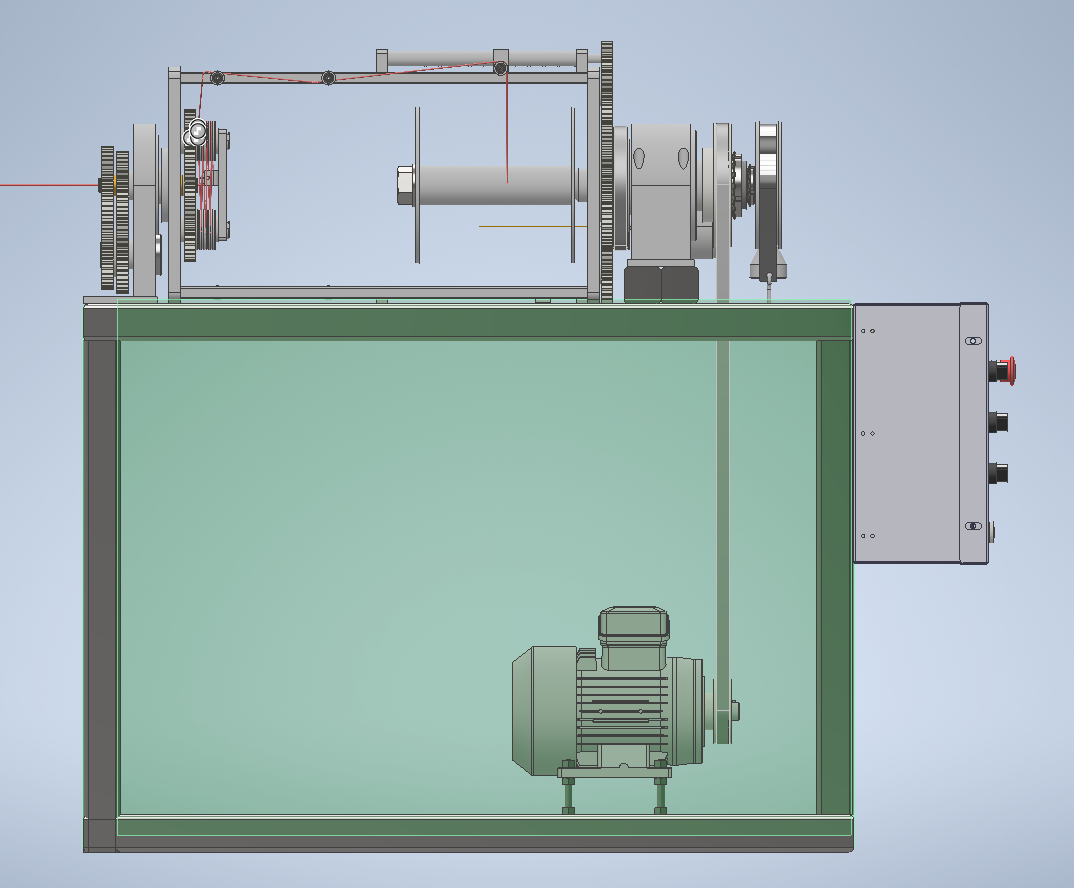Select the tall large-diameter gear beside the gearbox

[x=607, y=171]
